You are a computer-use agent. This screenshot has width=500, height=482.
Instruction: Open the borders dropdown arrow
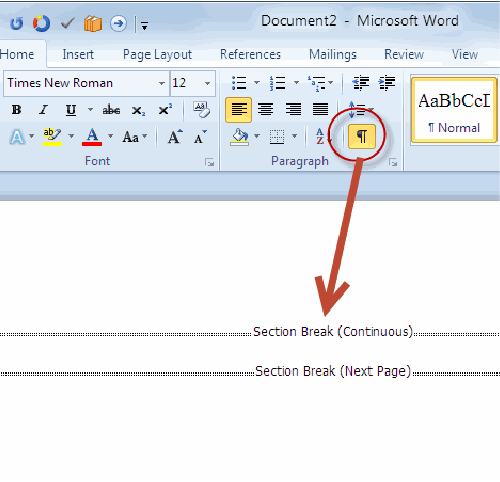tap(294, 136)
